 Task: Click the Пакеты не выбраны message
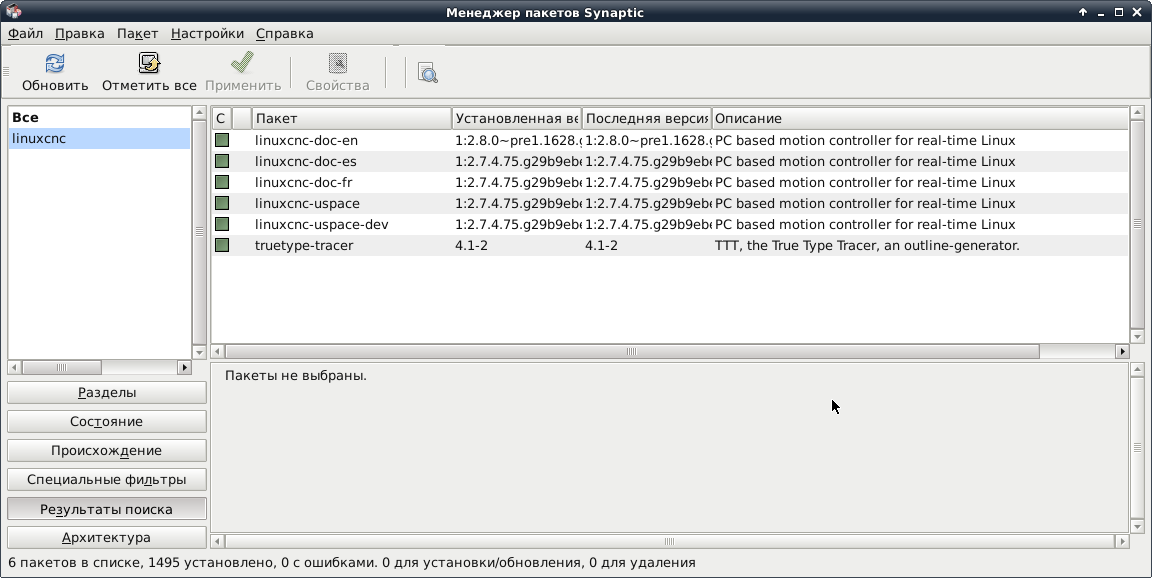295,375
